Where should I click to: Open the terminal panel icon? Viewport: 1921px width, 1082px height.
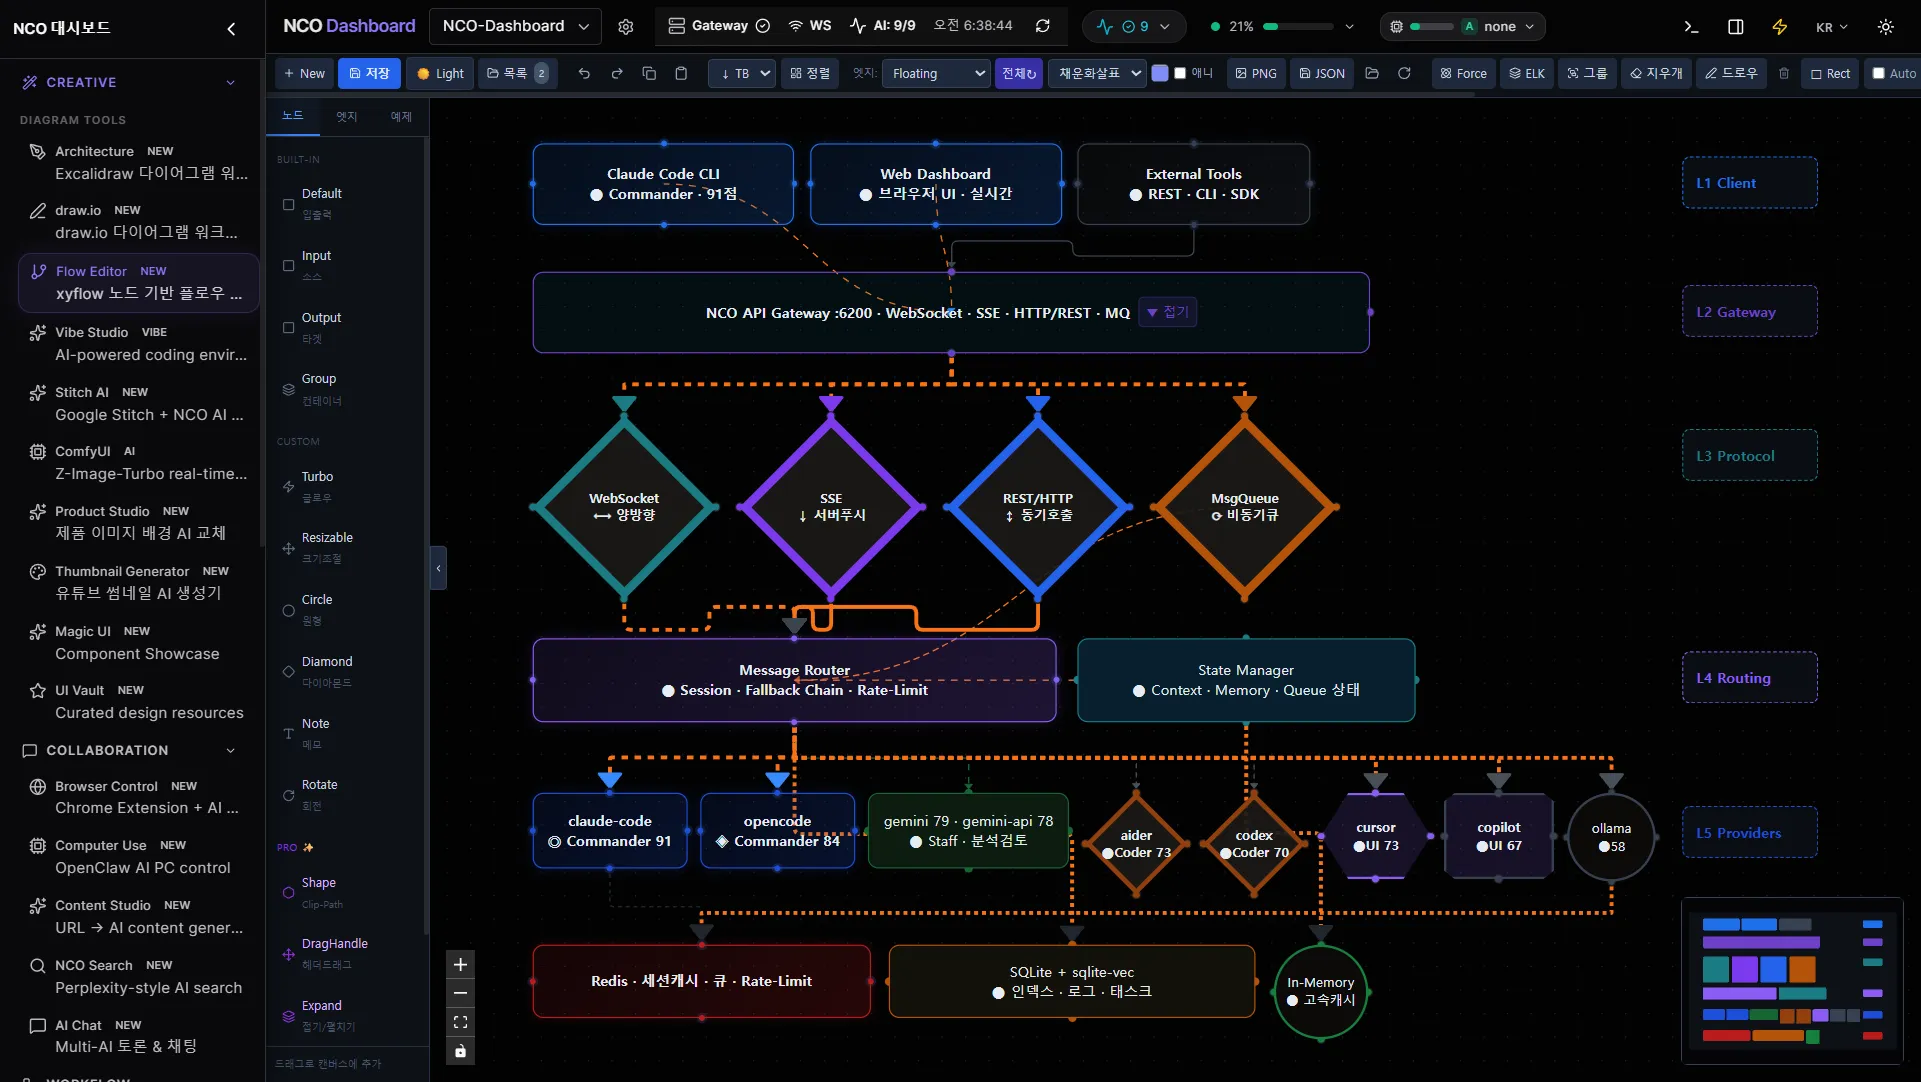1691,27
